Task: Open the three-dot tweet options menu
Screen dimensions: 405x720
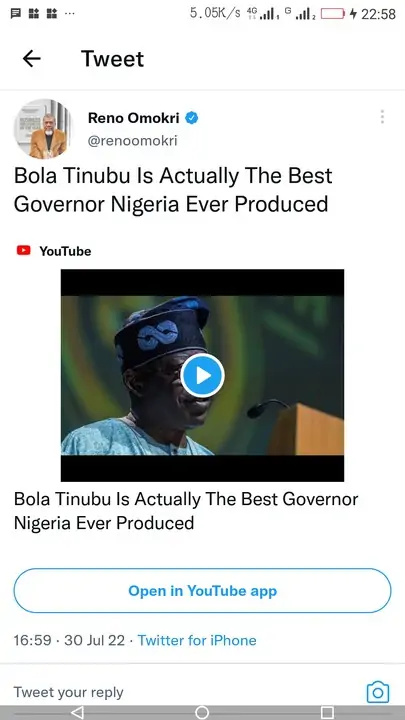Action: coord(382,117)
